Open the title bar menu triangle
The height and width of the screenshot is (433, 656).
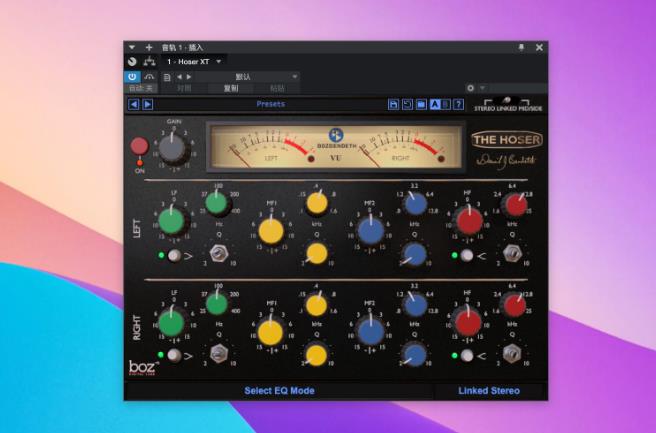click(131, 47)
